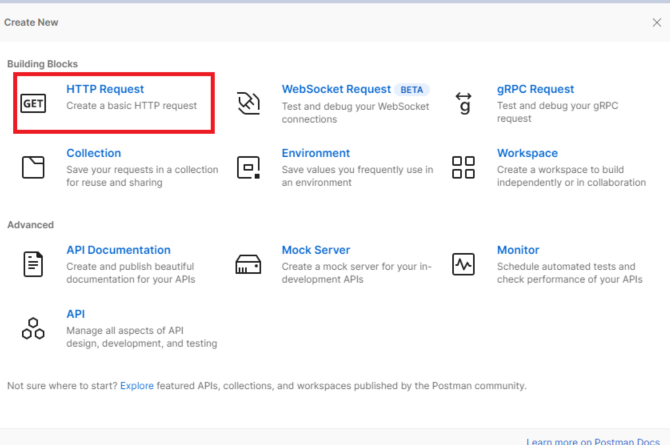Click 'Create a workspace to build' description

[x=571, y=176]
